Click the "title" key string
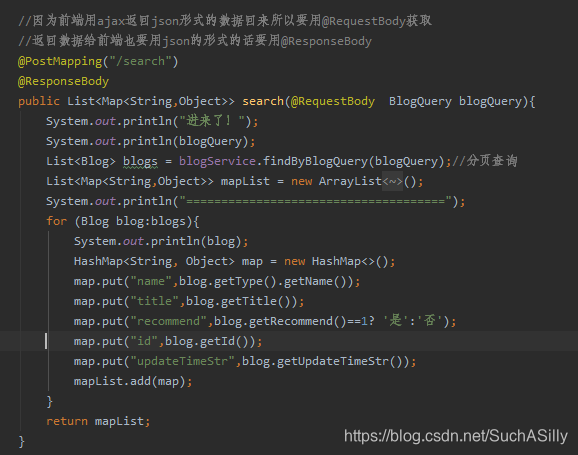 pyautogui.click(x=154, y=301)
